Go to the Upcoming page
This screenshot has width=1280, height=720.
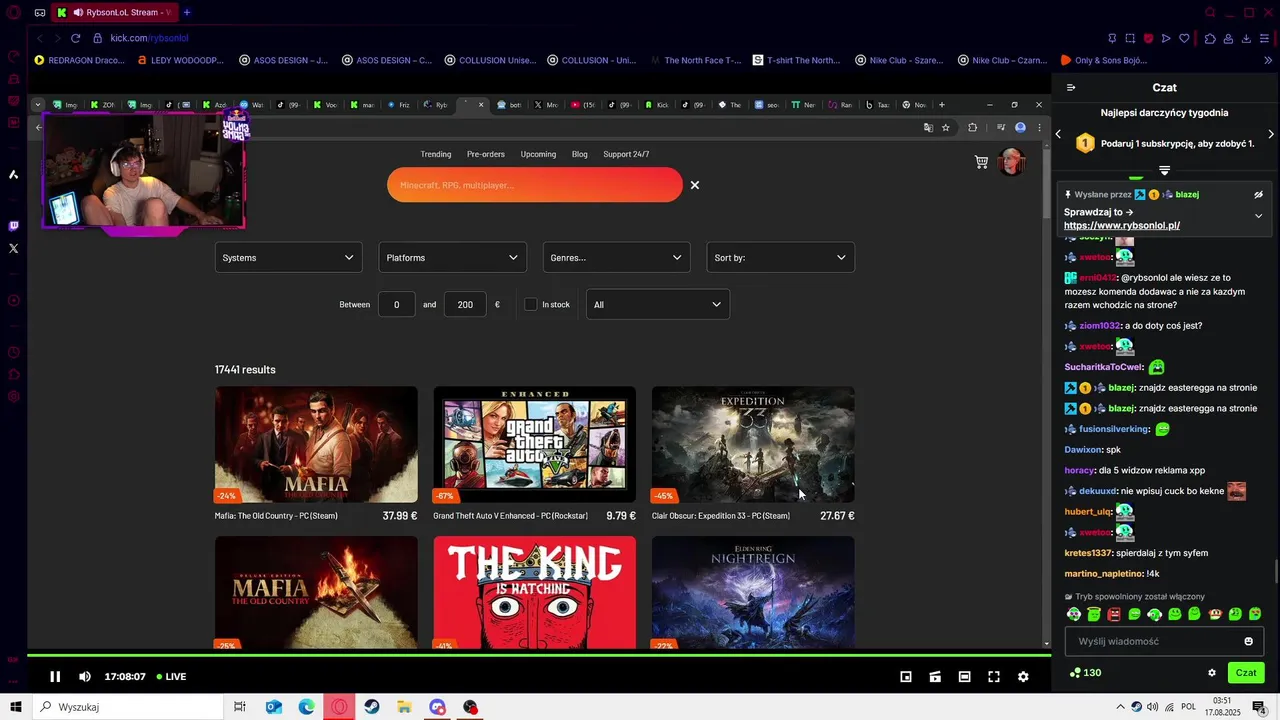click(538, 154)
